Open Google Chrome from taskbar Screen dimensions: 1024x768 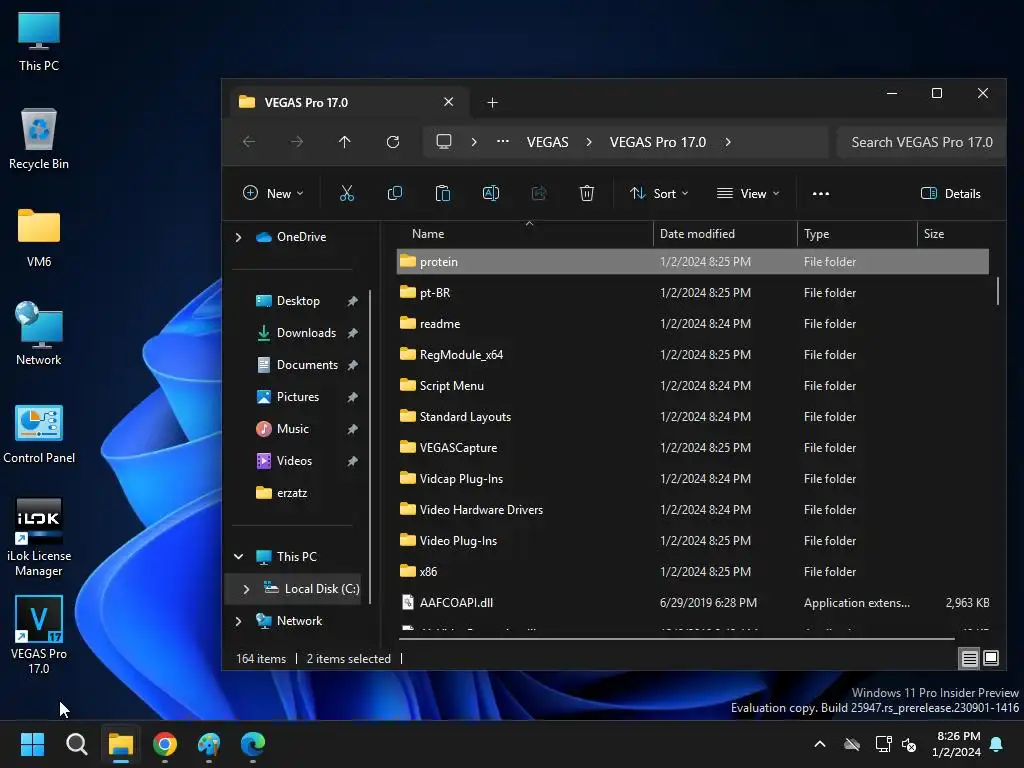tap(165, 744)
